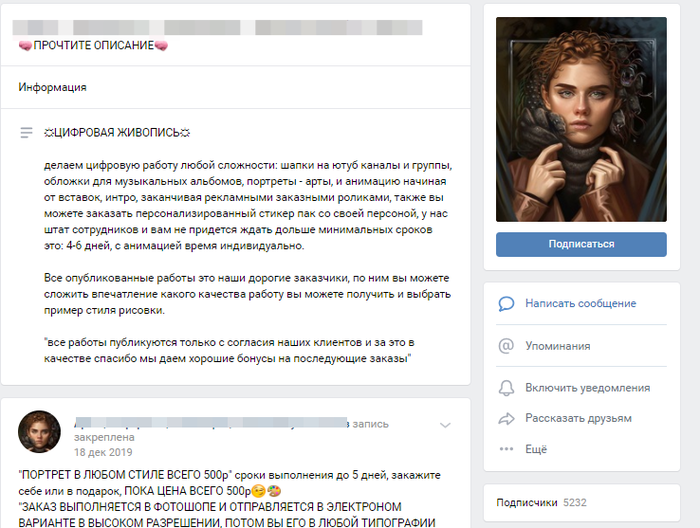Open the Написать сообщение link
Screen dimensions: 700x528
point(580,303)
